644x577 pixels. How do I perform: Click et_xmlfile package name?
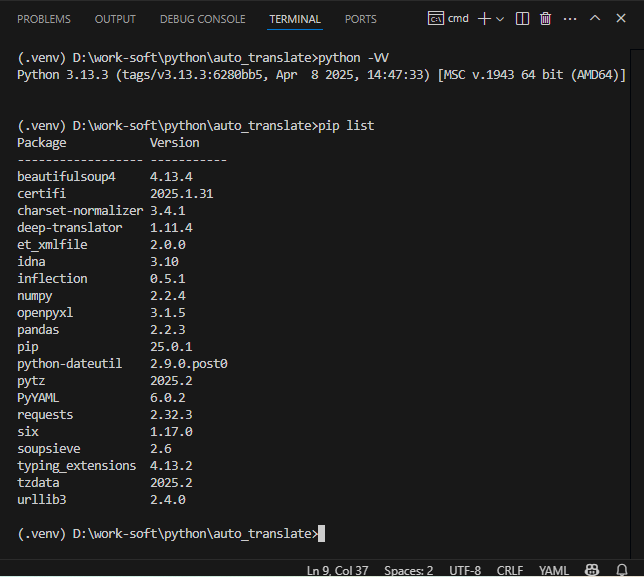pos(52,245)
